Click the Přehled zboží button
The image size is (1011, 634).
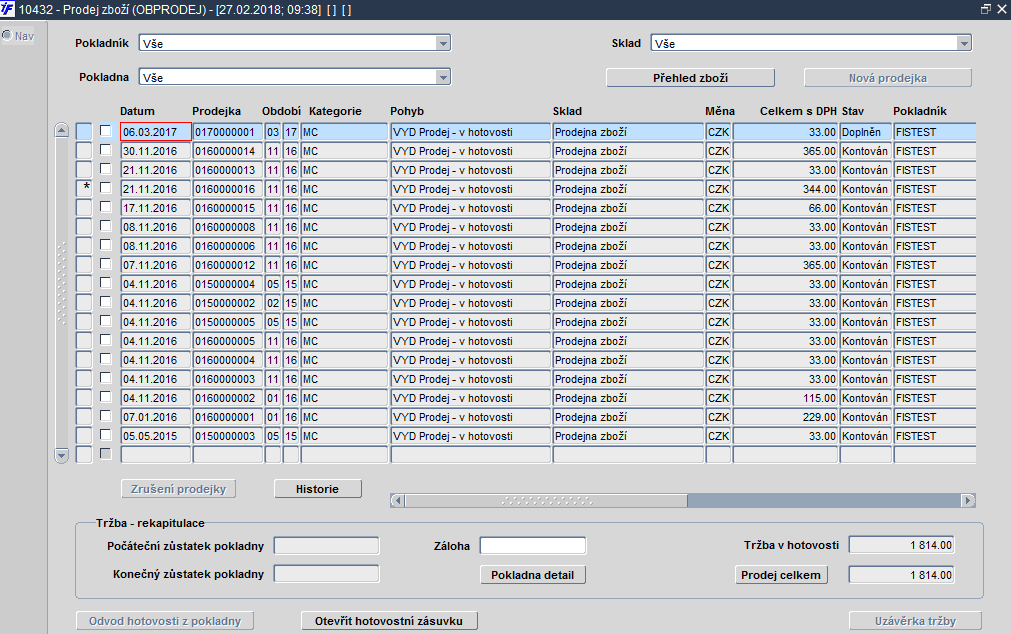pos(691,78)
